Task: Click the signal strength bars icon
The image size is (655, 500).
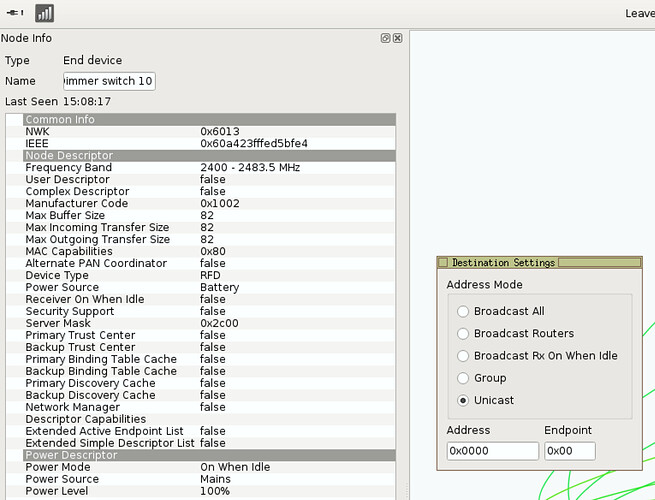Action: click(44, 13)
